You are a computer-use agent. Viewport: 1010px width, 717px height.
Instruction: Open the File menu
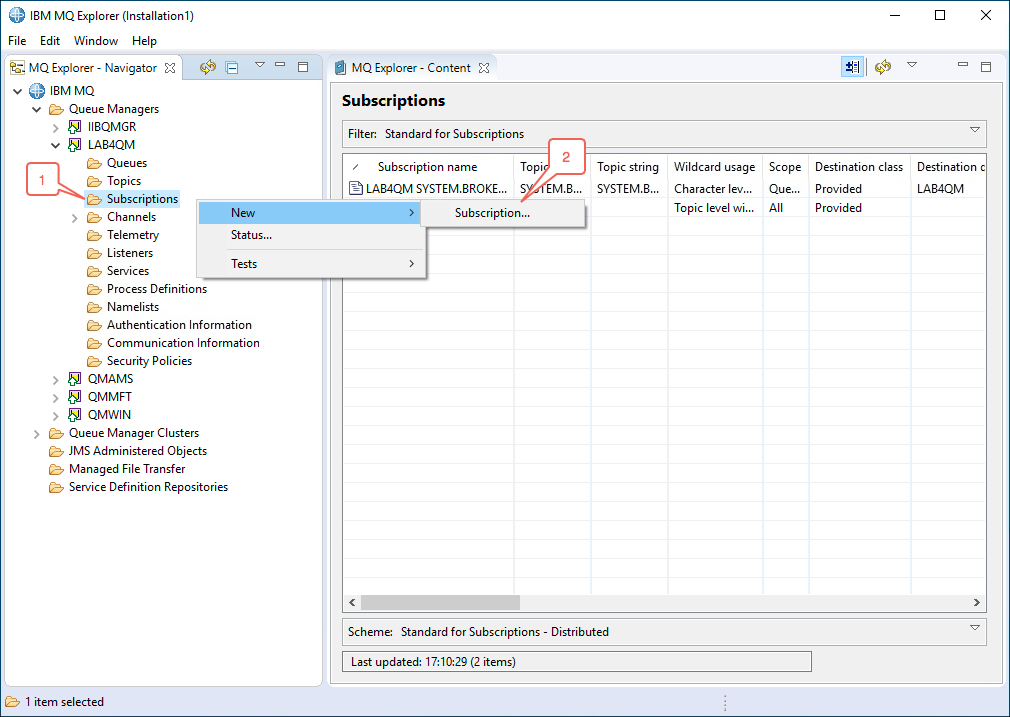(x=17, y=41)
